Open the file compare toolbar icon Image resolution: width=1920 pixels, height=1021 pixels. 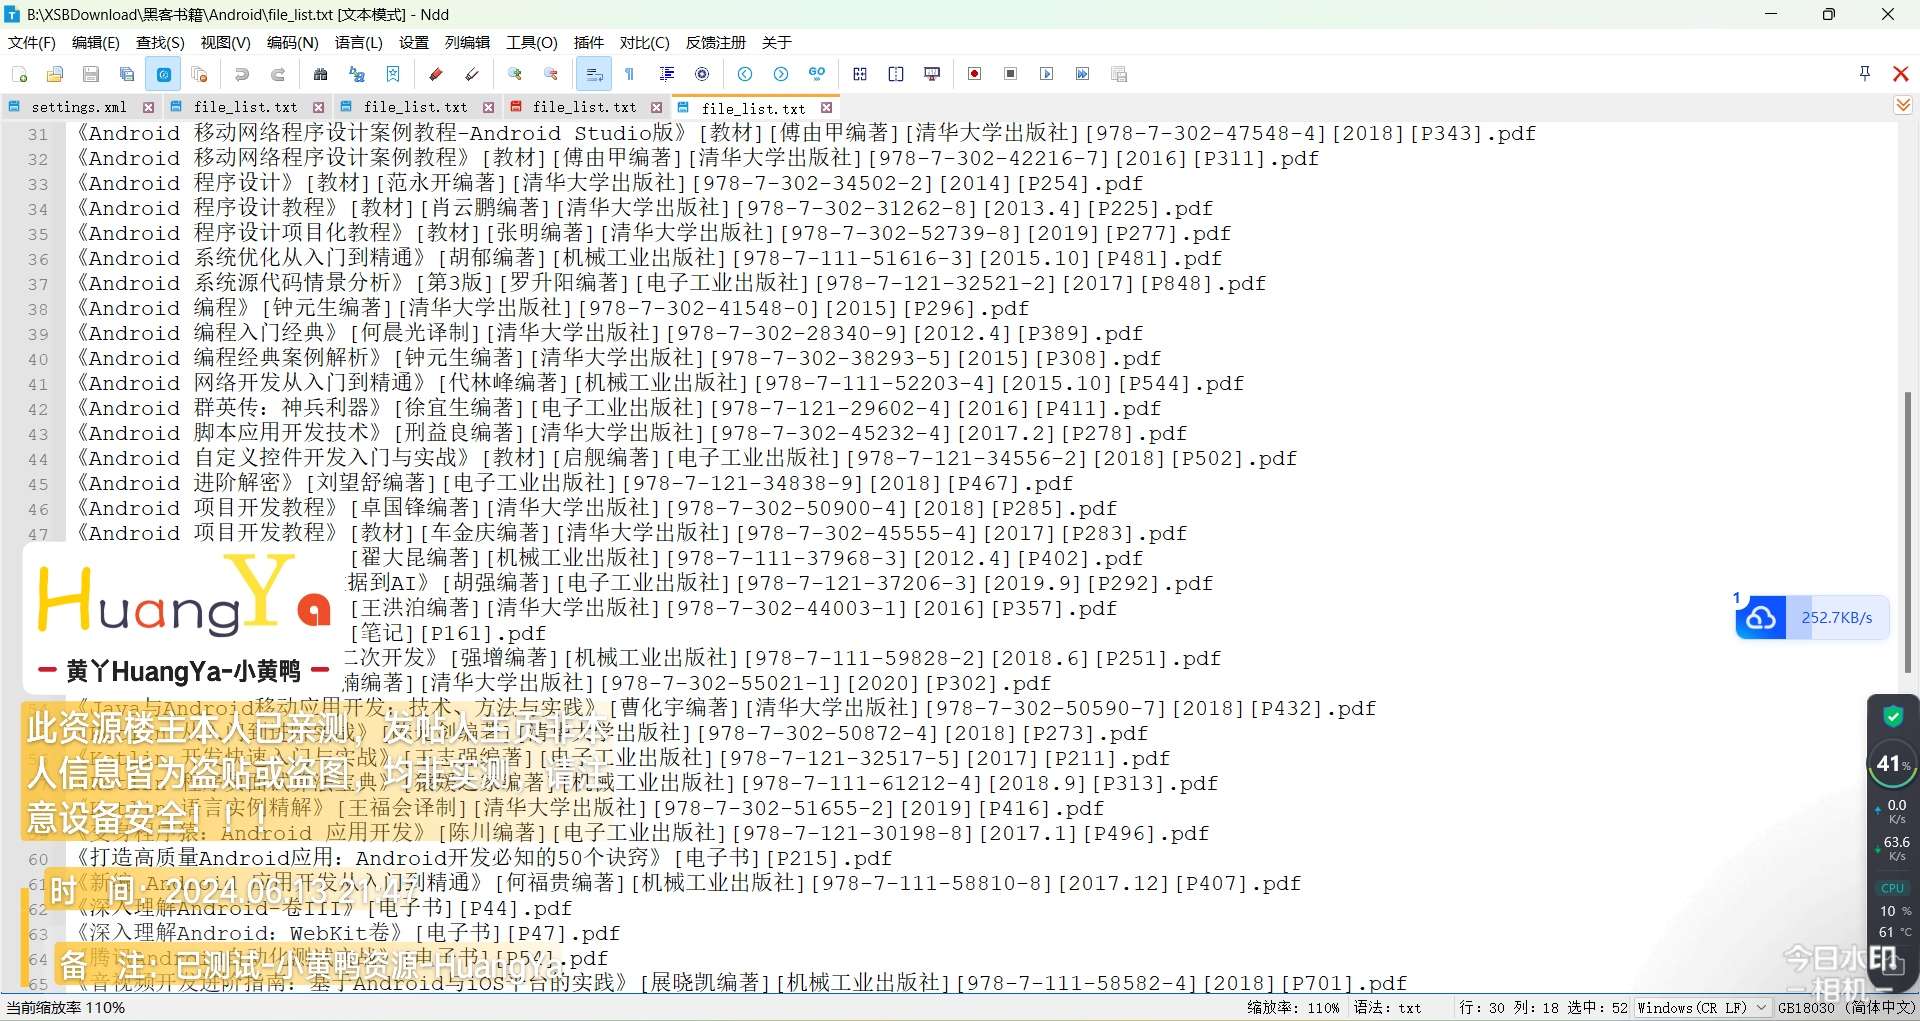[x=860, y=74]
